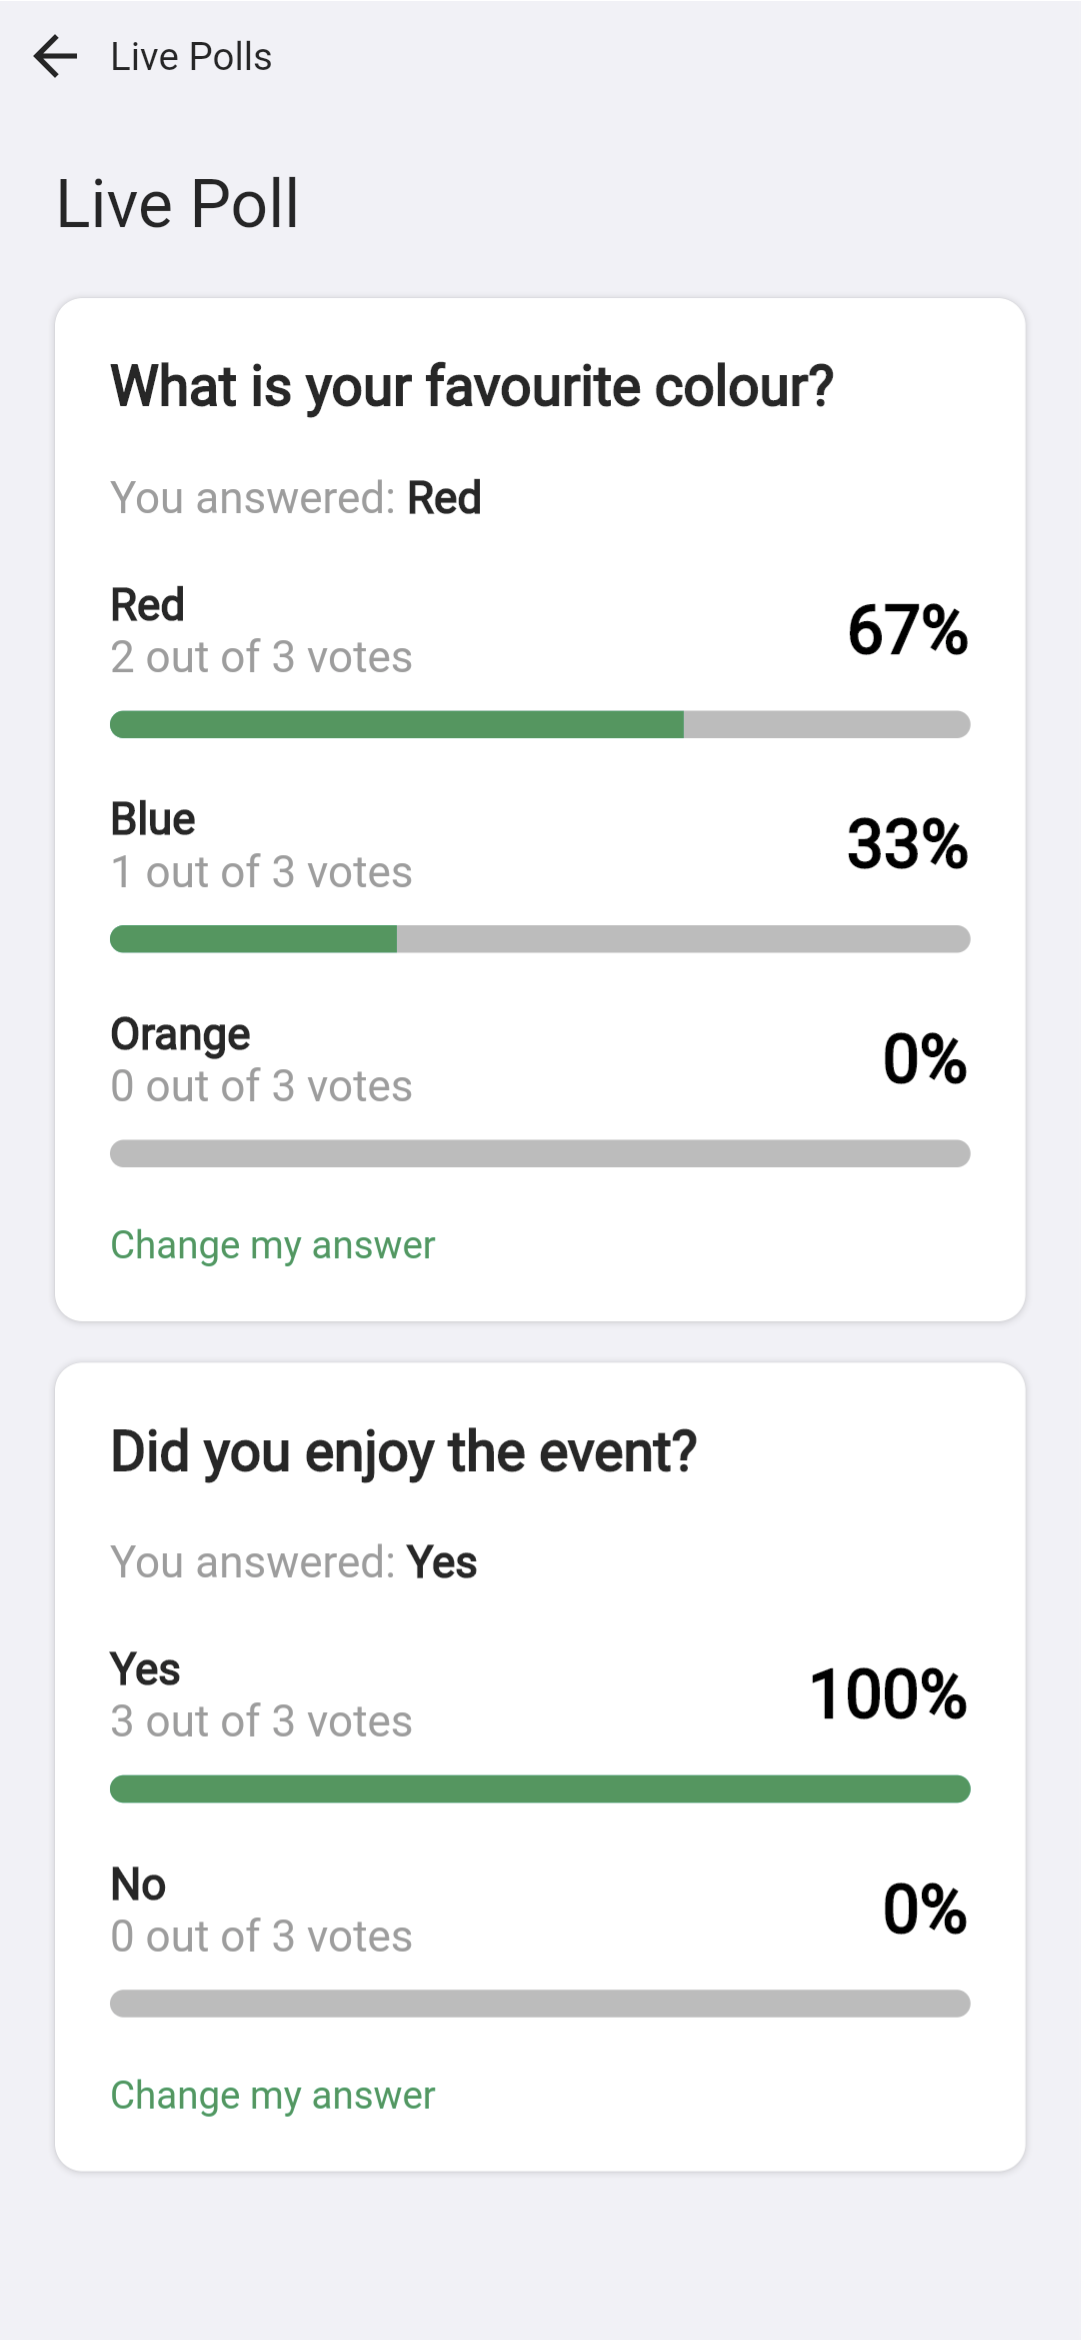Click the 67% result for Red
The image size is (1081, 2340).
click(908, 630)
